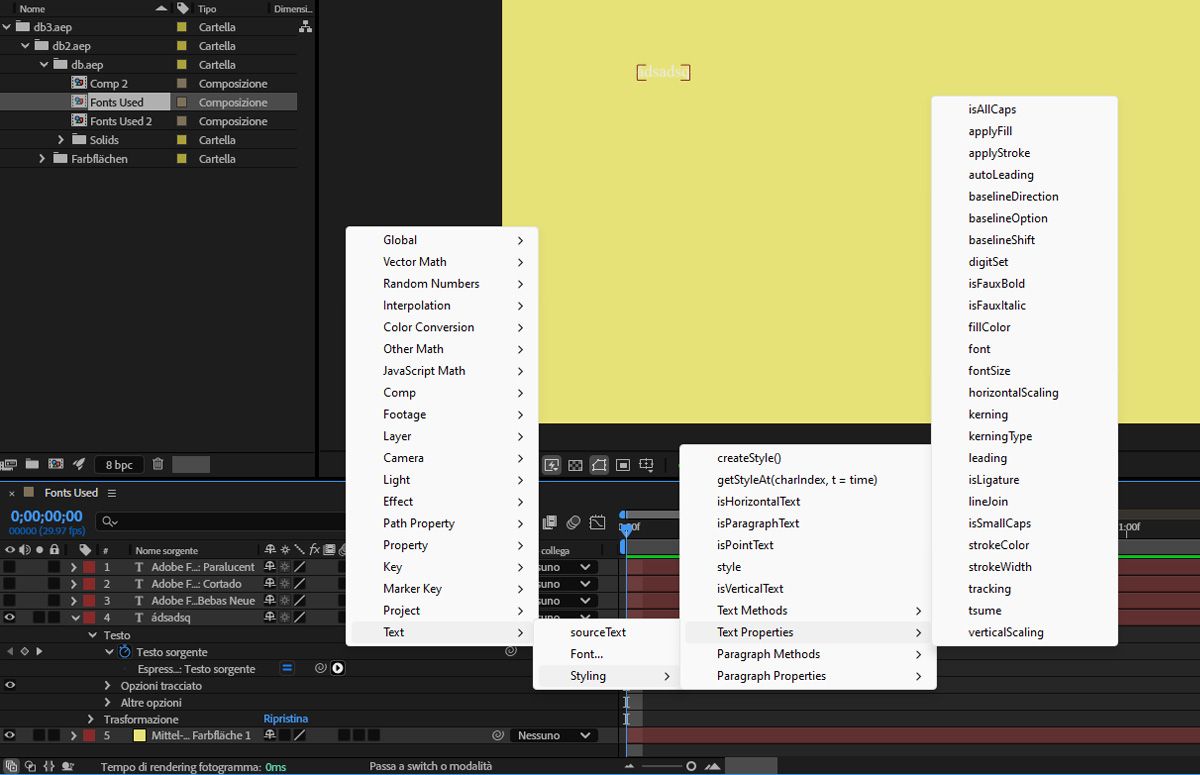This screenshot has height=775, width=1200.
Task: Toggle layer switches pane at timeline bottom-left
Action: pyautogui.click(x=11, y=766)
